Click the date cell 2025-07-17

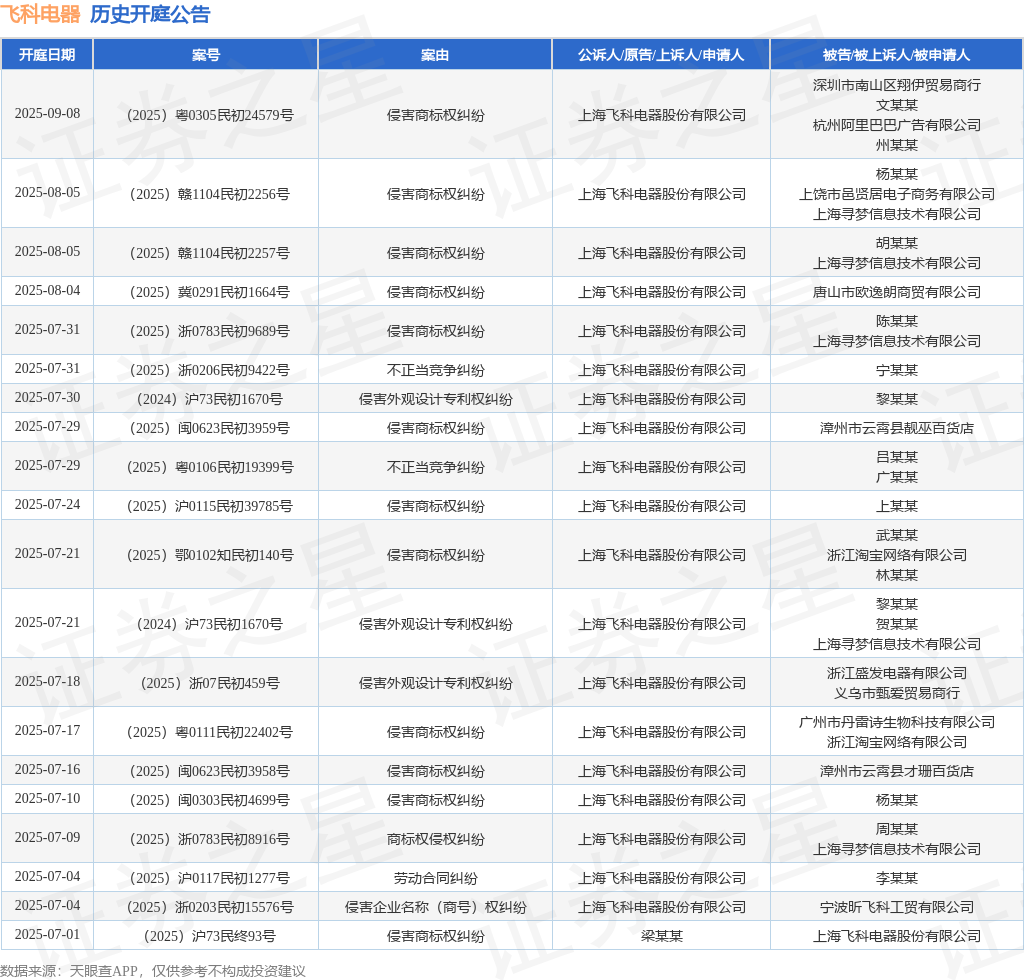pyautogui.click(x=47, y=731)
